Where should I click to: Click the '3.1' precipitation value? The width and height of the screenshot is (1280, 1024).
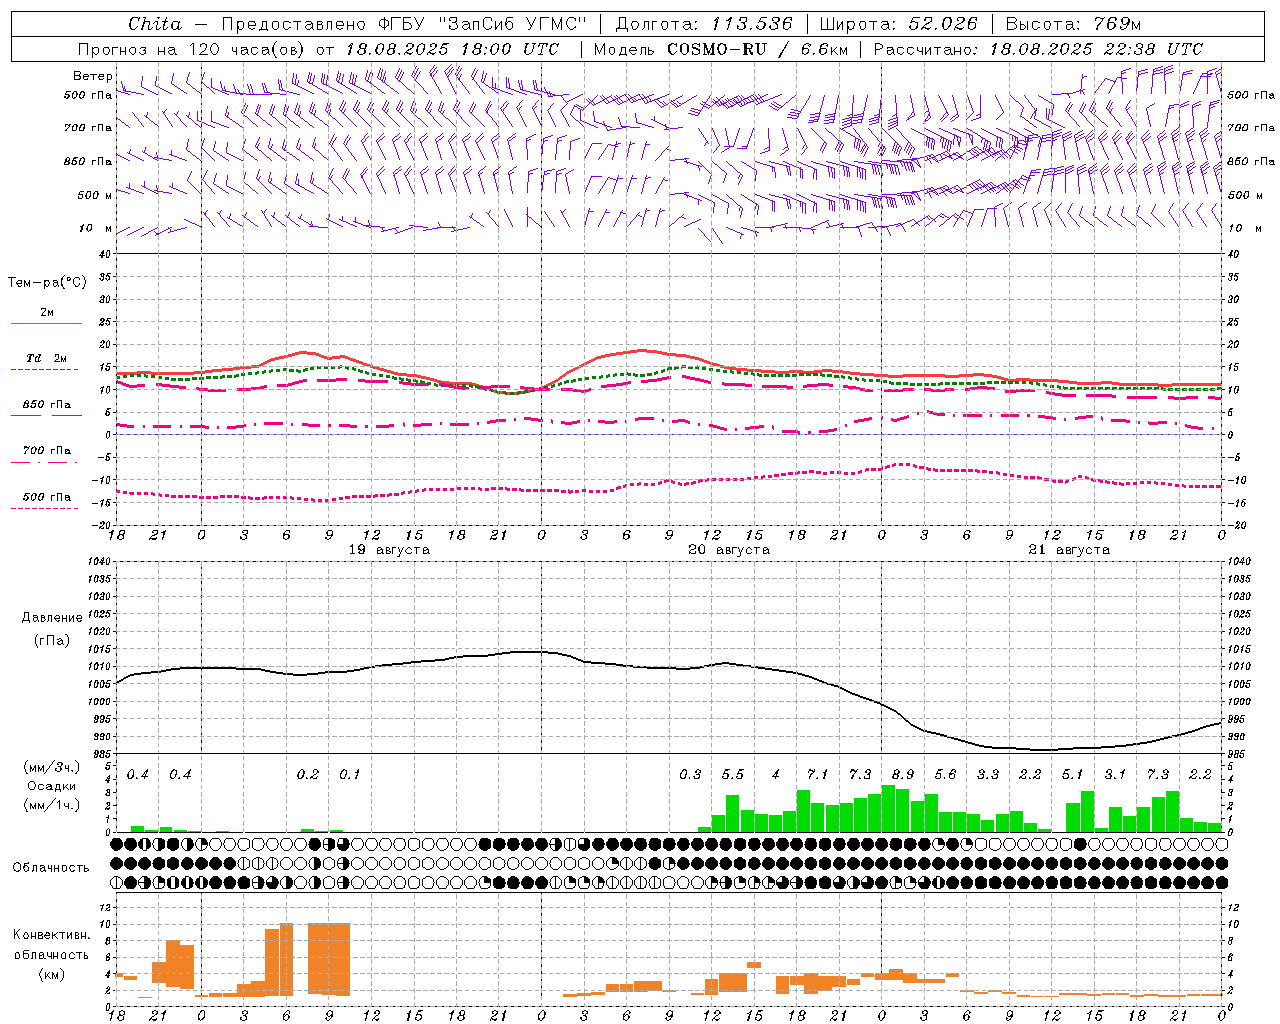click(x=1115, y=775)
